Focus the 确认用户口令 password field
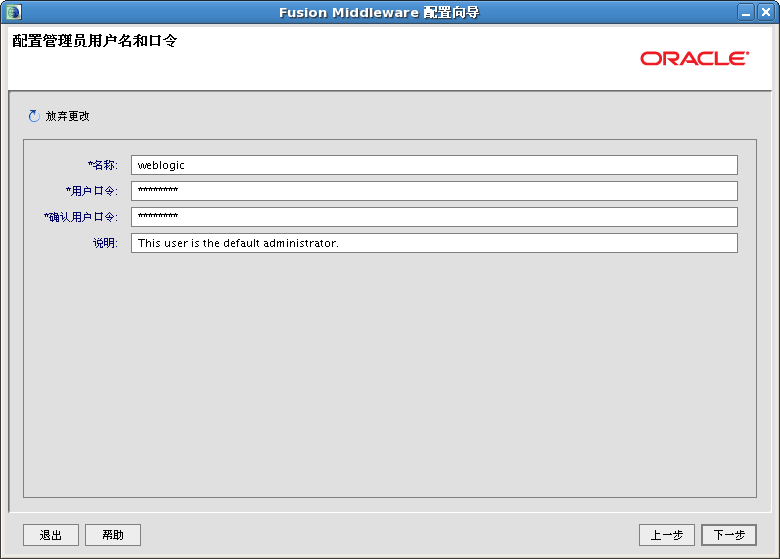The image size is (780, 559). point(434,217)
